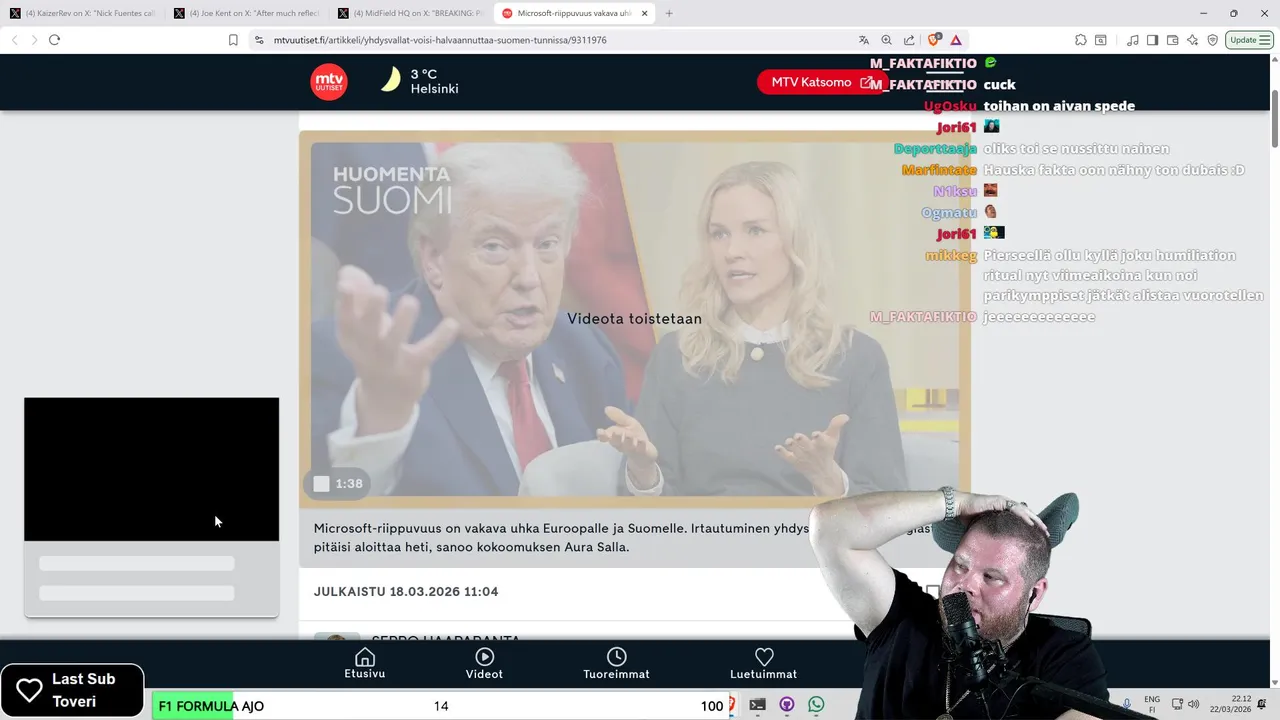1280x720 pixels.
Task: Open the zoom level magnifier icon
Action: point(887,40)
